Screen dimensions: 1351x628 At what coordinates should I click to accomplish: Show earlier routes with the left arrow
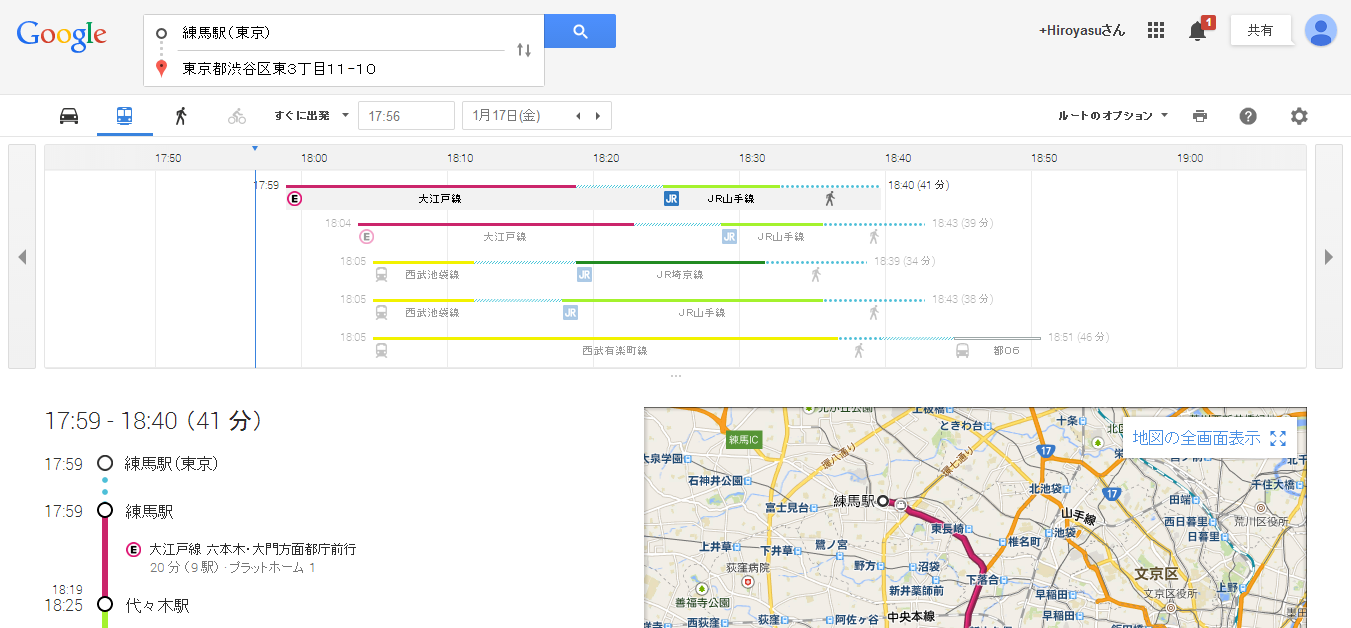click(x=22, y=257)
